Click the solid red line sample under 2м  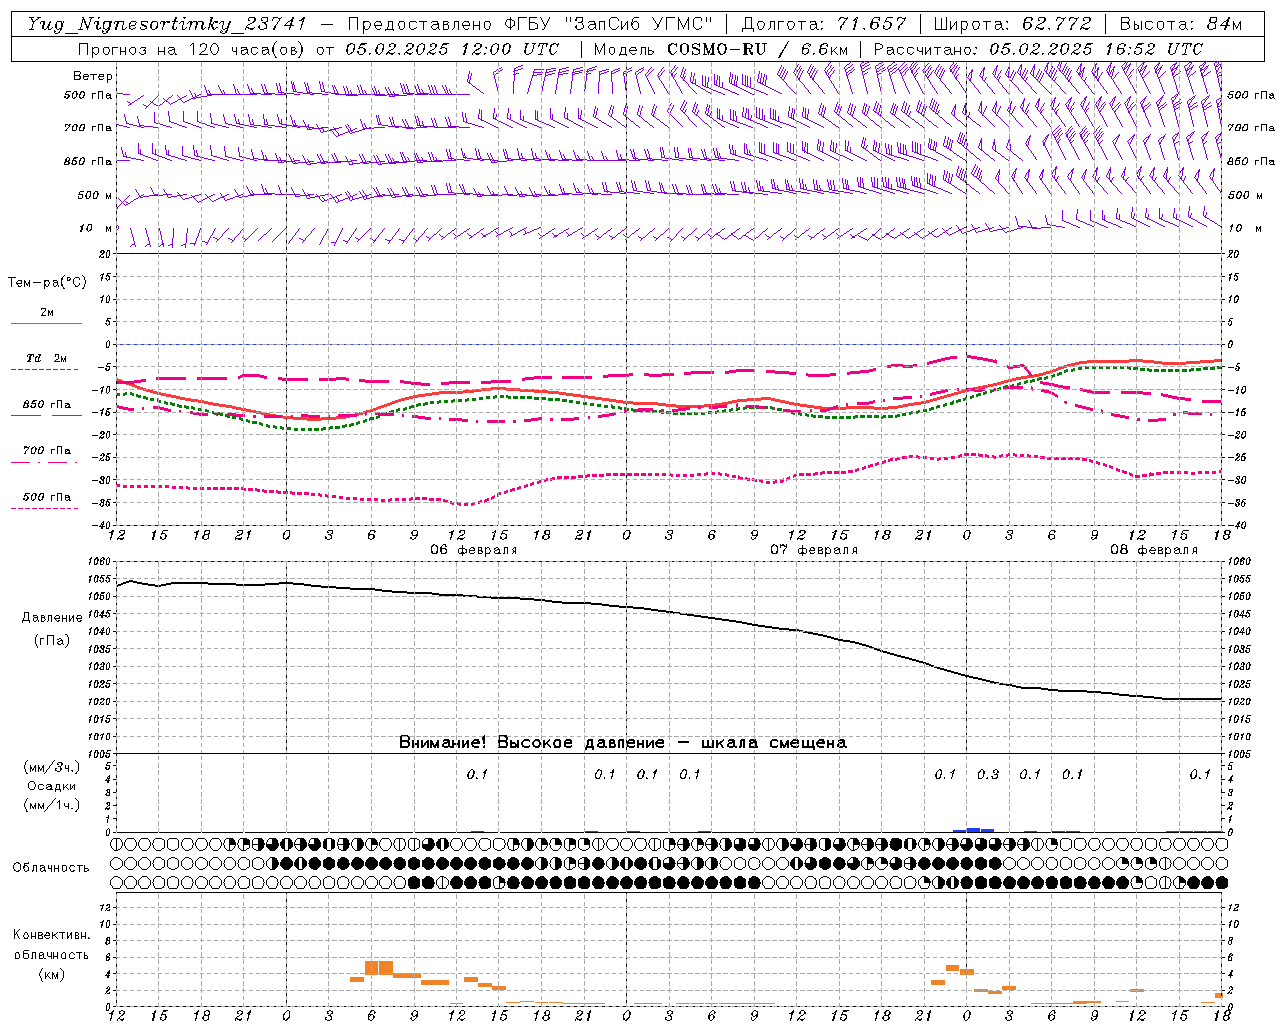coord(47,323)
